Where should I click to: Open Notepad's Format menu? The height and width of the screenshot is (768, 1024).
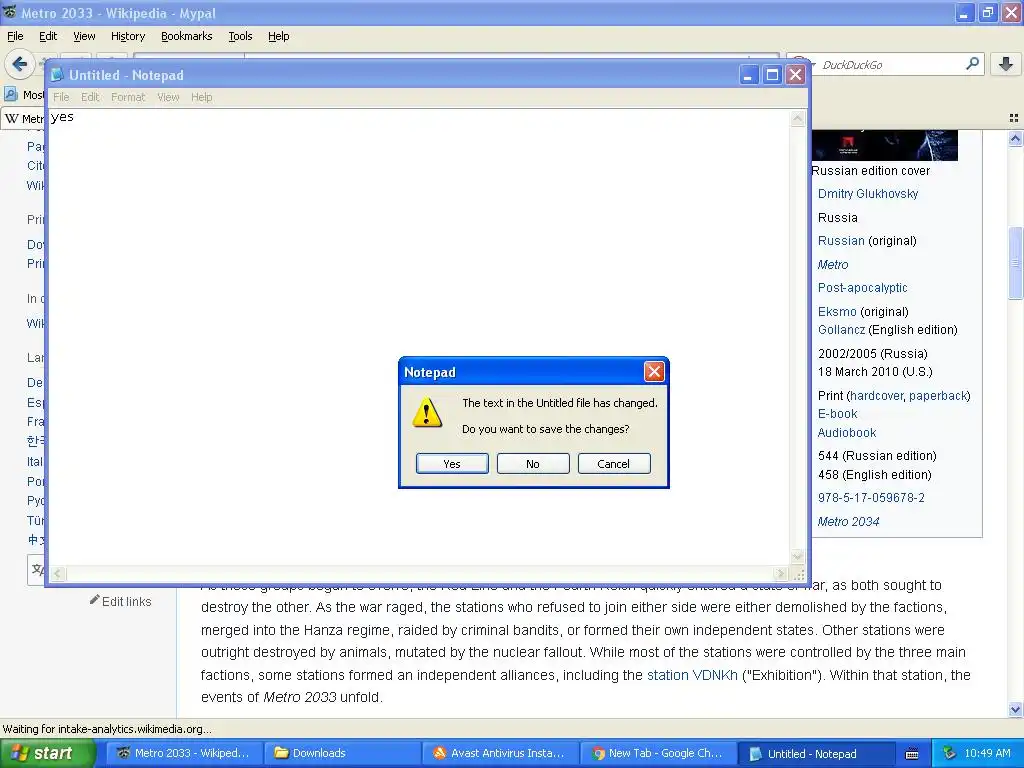pos(128,97)
